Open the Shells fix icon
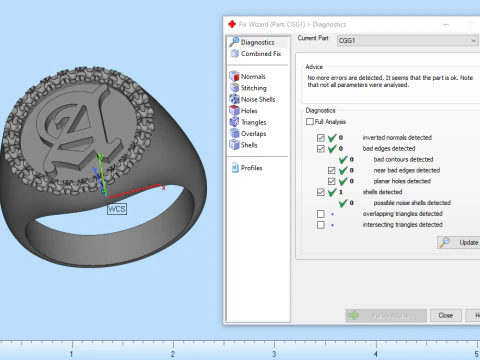Screen dimensions: 480x360 (234, 145)
